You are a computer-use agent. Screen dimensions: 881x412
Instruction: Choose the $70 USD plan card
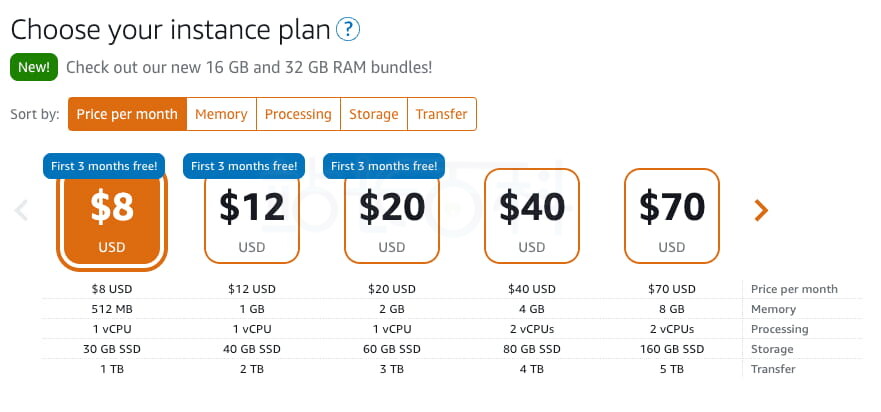tap(672, 216)
